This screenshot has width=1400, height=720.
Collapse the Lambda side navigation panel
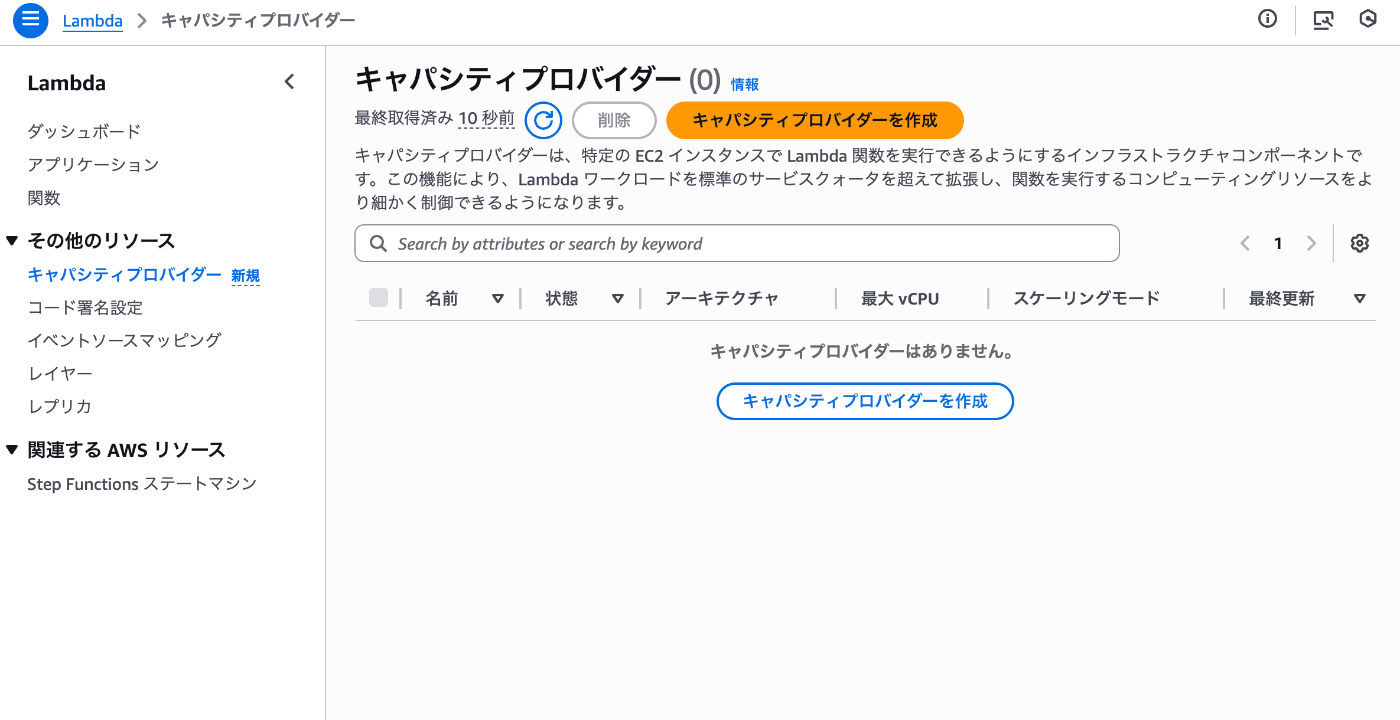point(290,82)
